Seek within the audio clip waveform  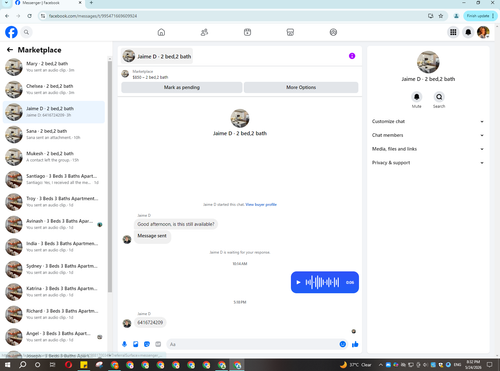(322, 282)
